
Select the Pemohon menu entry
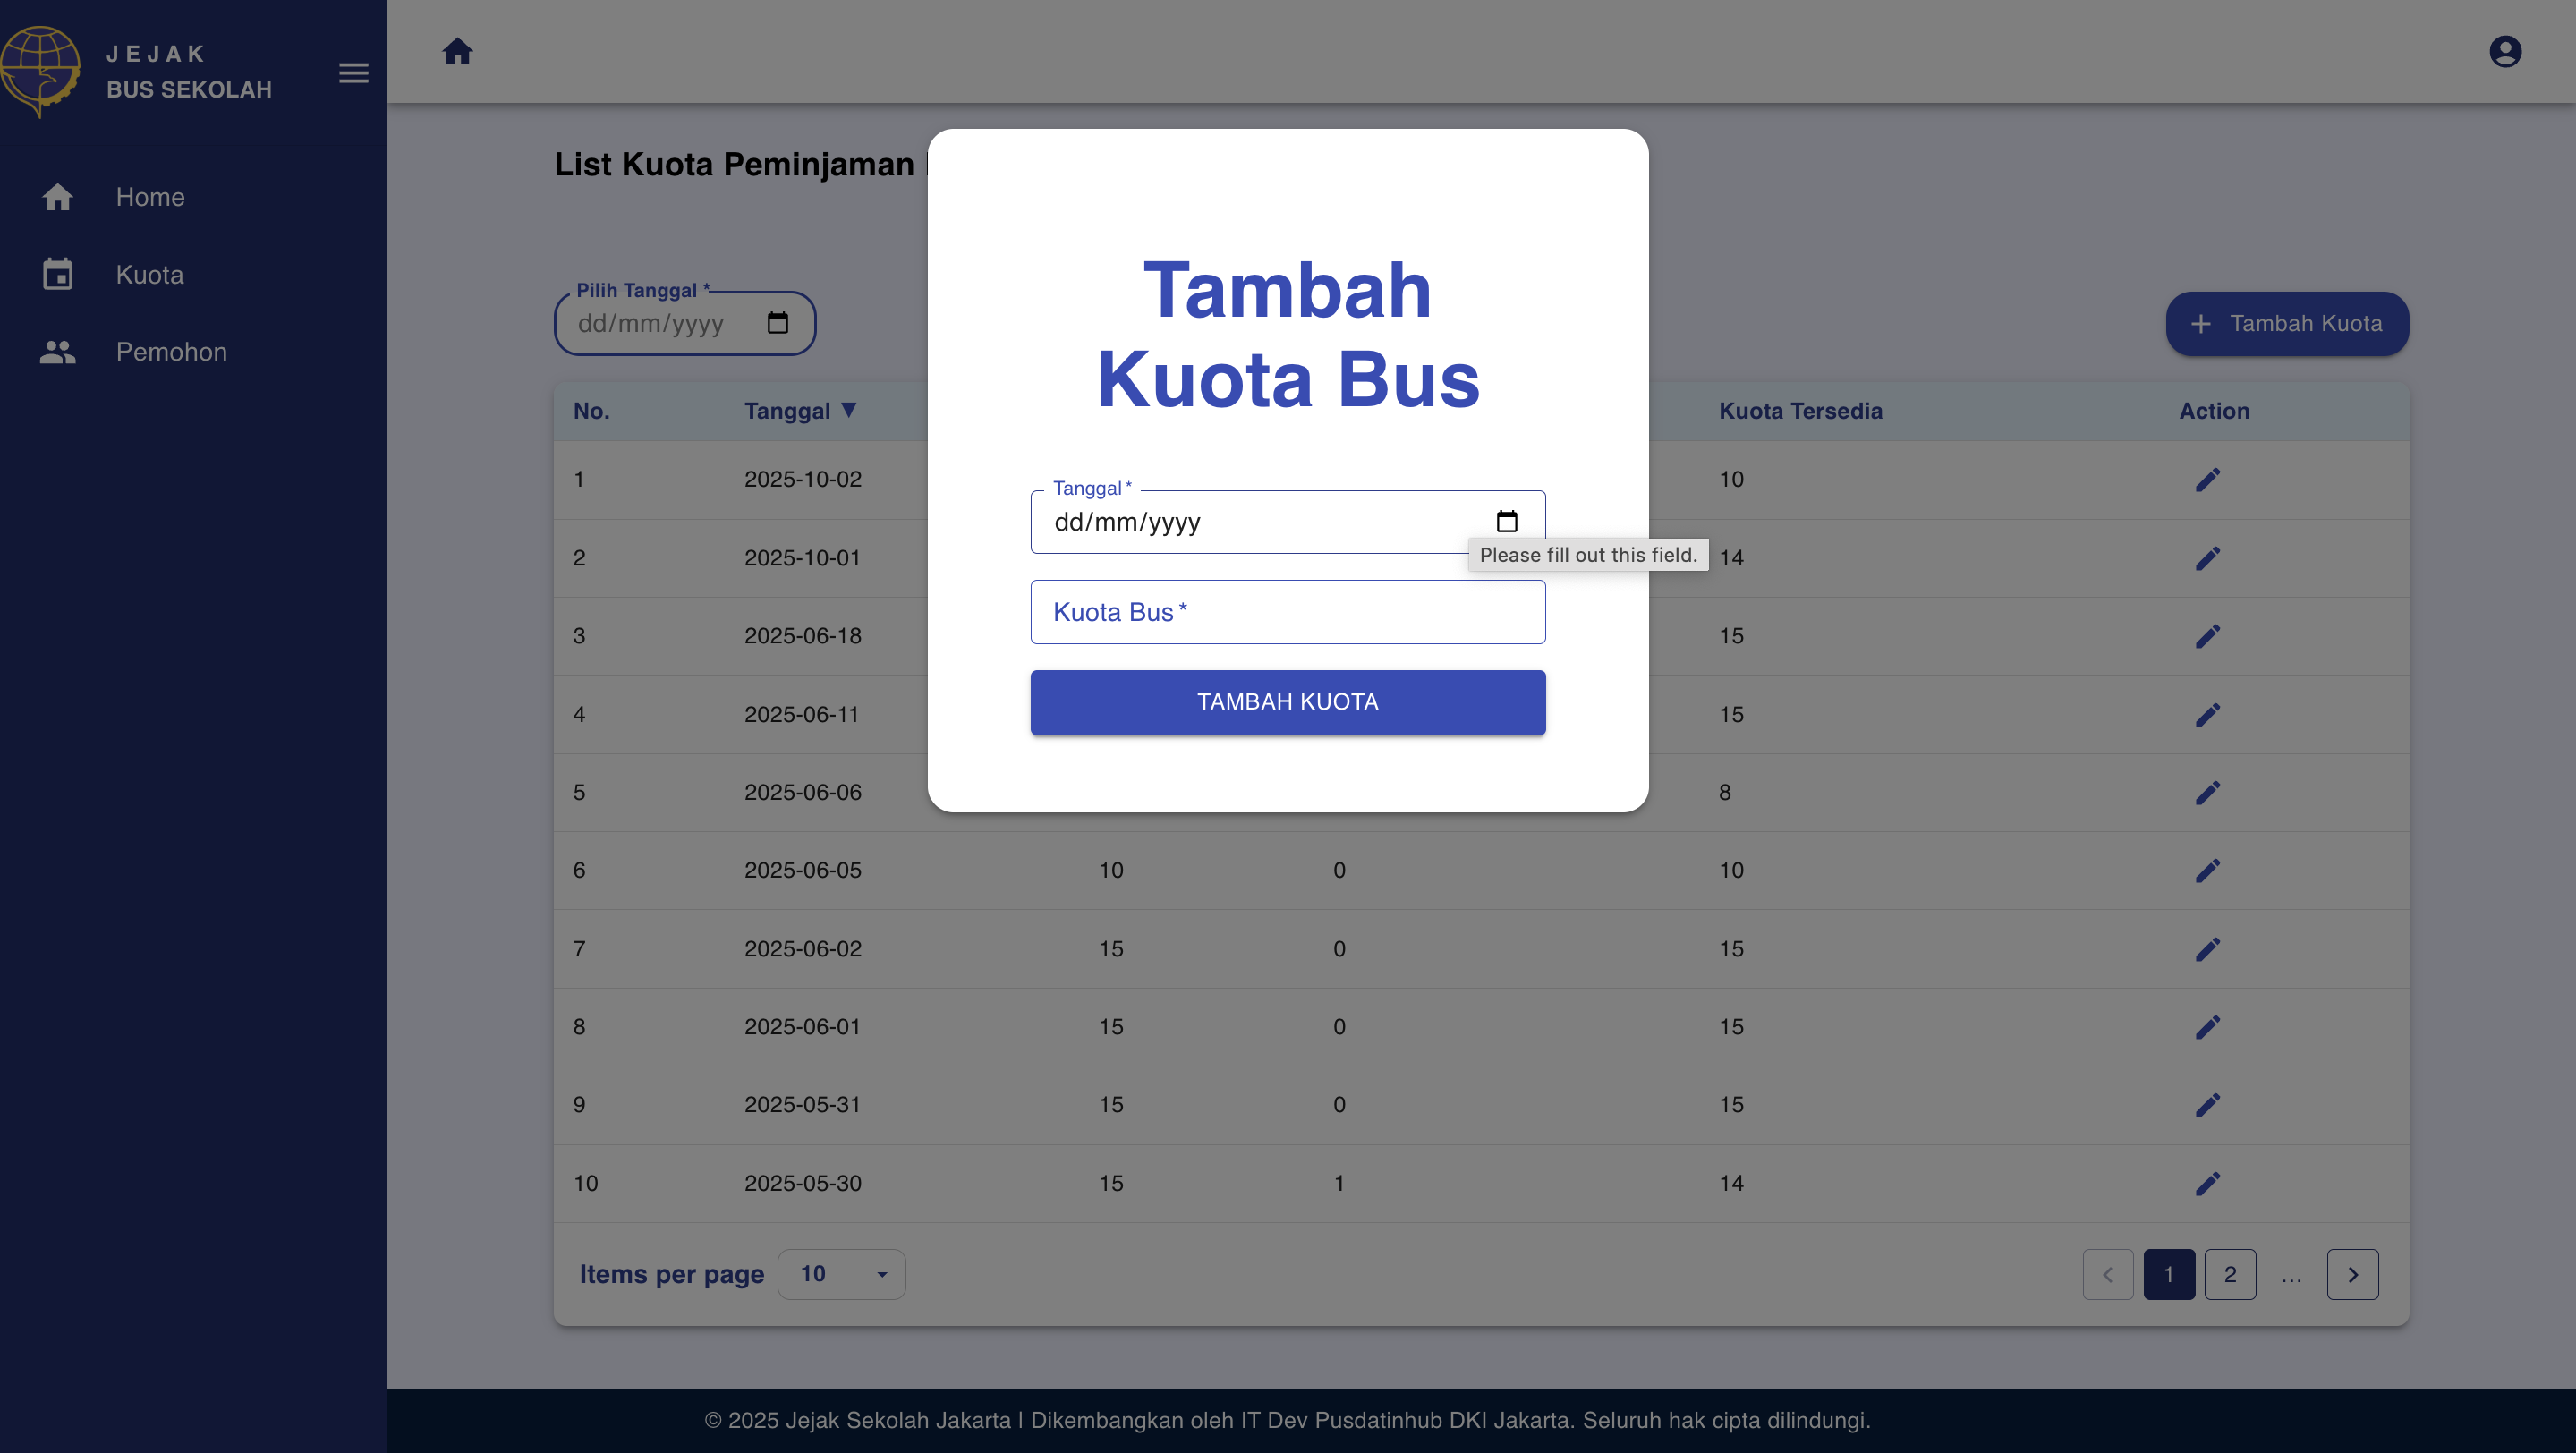pos(171,351)
